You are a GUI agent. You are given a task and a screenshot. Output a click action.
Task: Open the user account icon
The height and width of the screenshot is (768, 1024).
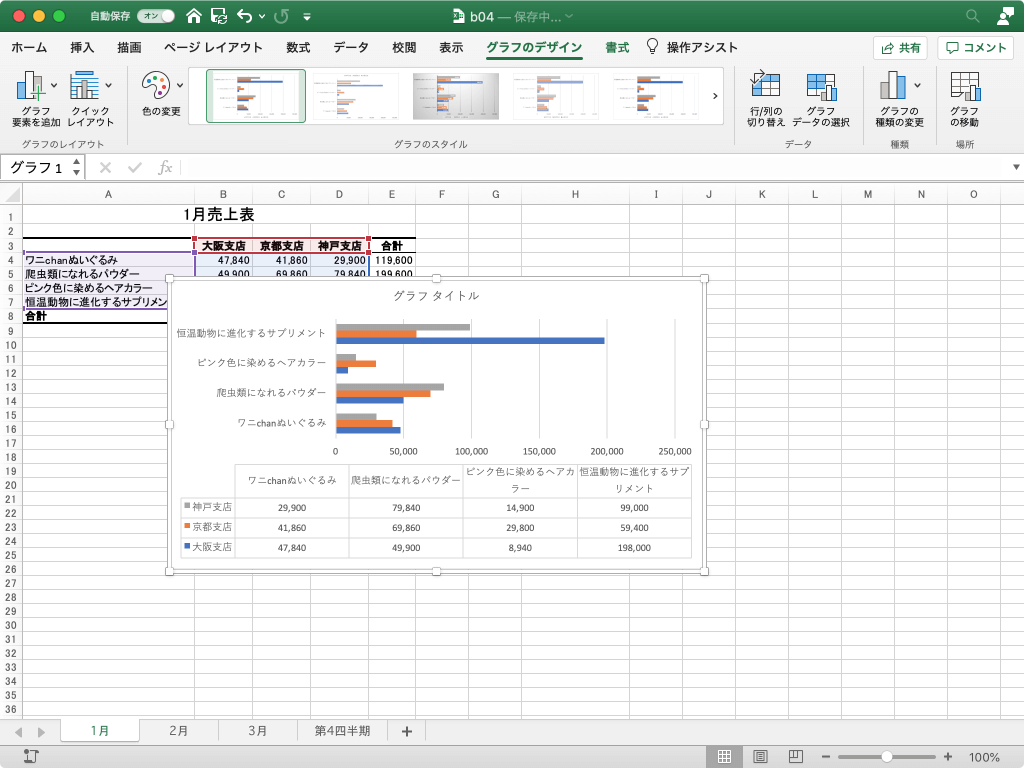1006,16
